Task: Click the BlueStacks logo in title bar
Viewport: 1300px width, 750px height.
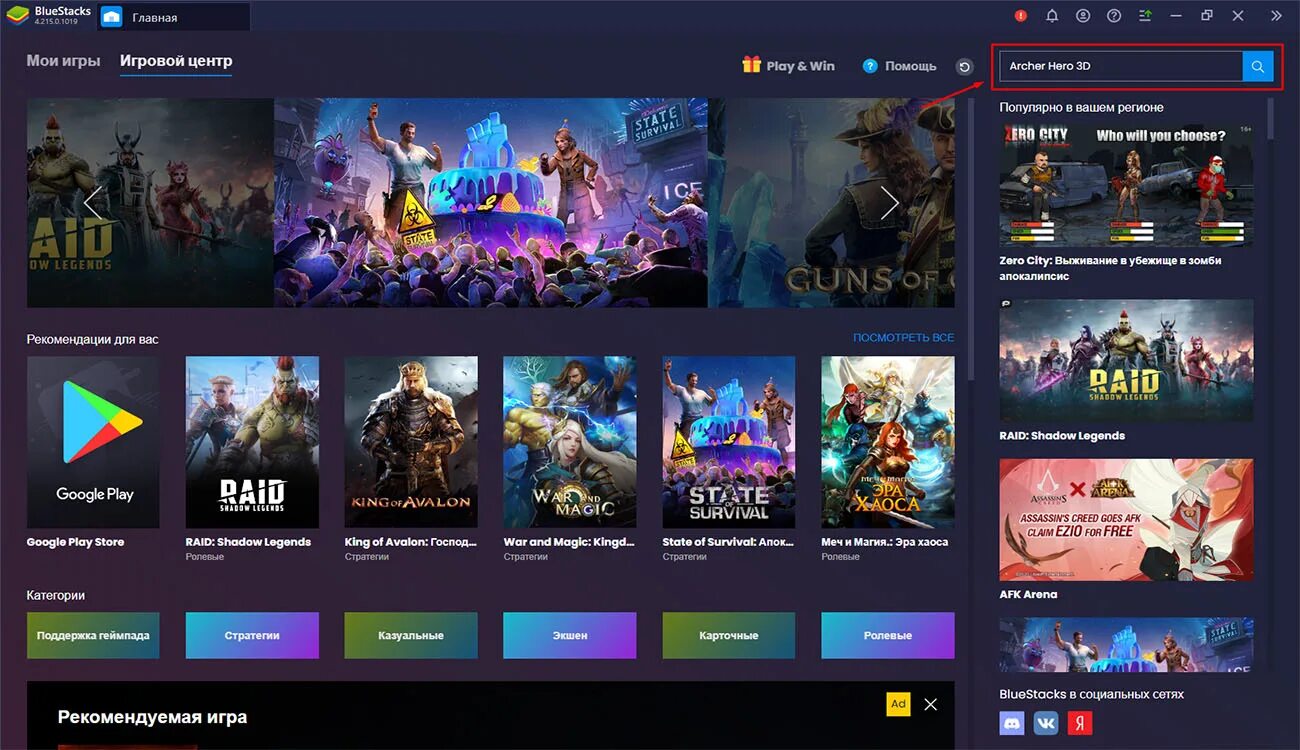Action: 17,16
